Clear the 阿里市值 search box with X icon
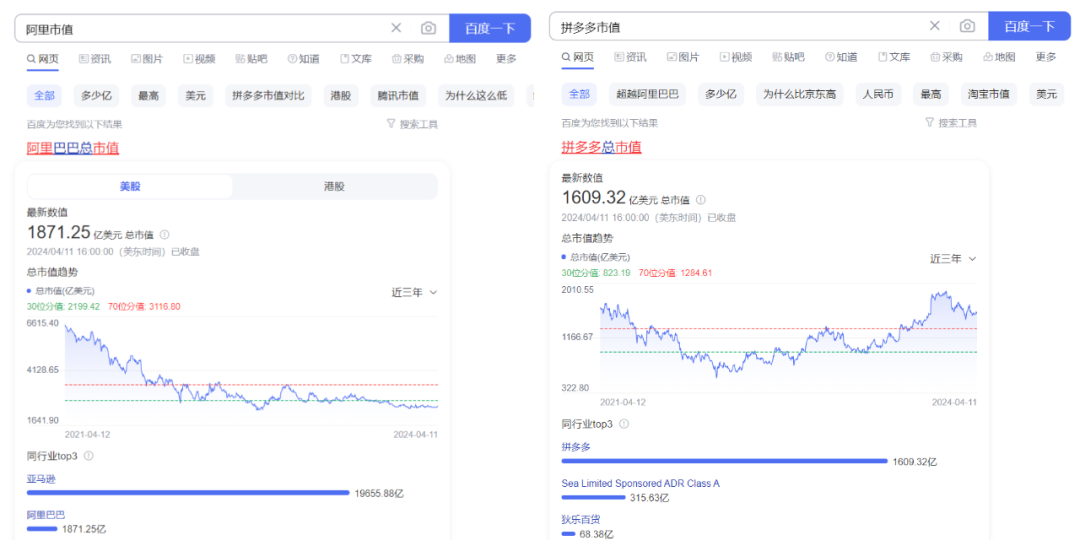 tap(396, 28)
